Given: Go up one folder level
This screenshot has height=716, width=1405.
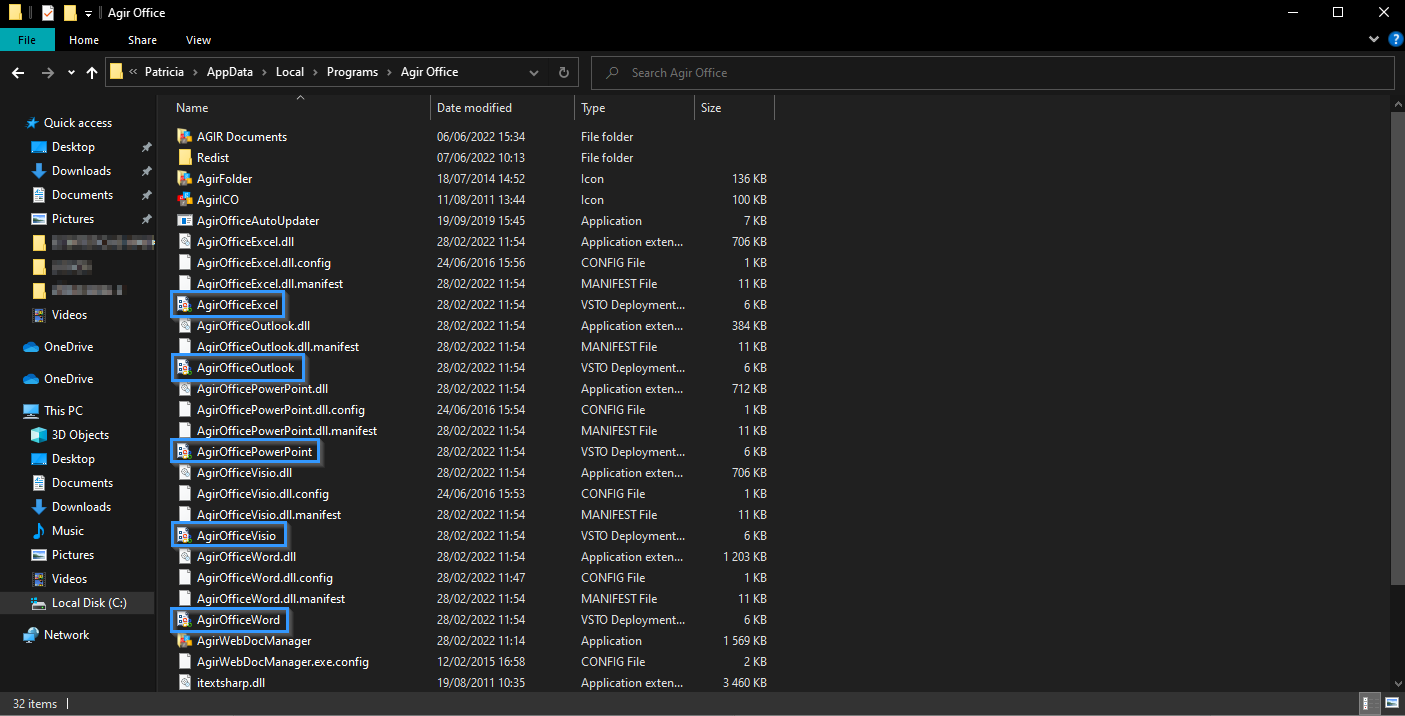Looking at the screenshot, I should coord(92,73).
